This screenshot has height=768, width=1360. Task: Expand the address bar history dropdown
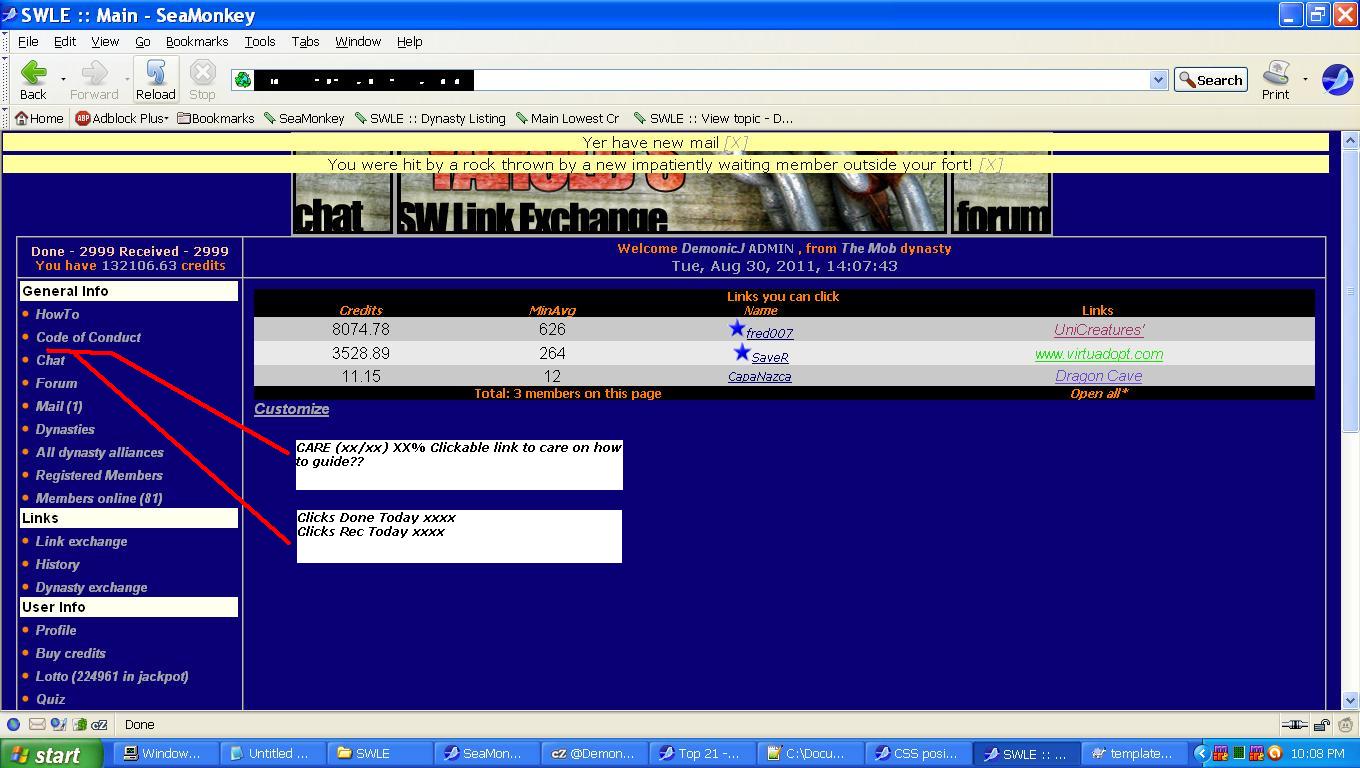click(x=1158, y=80)
